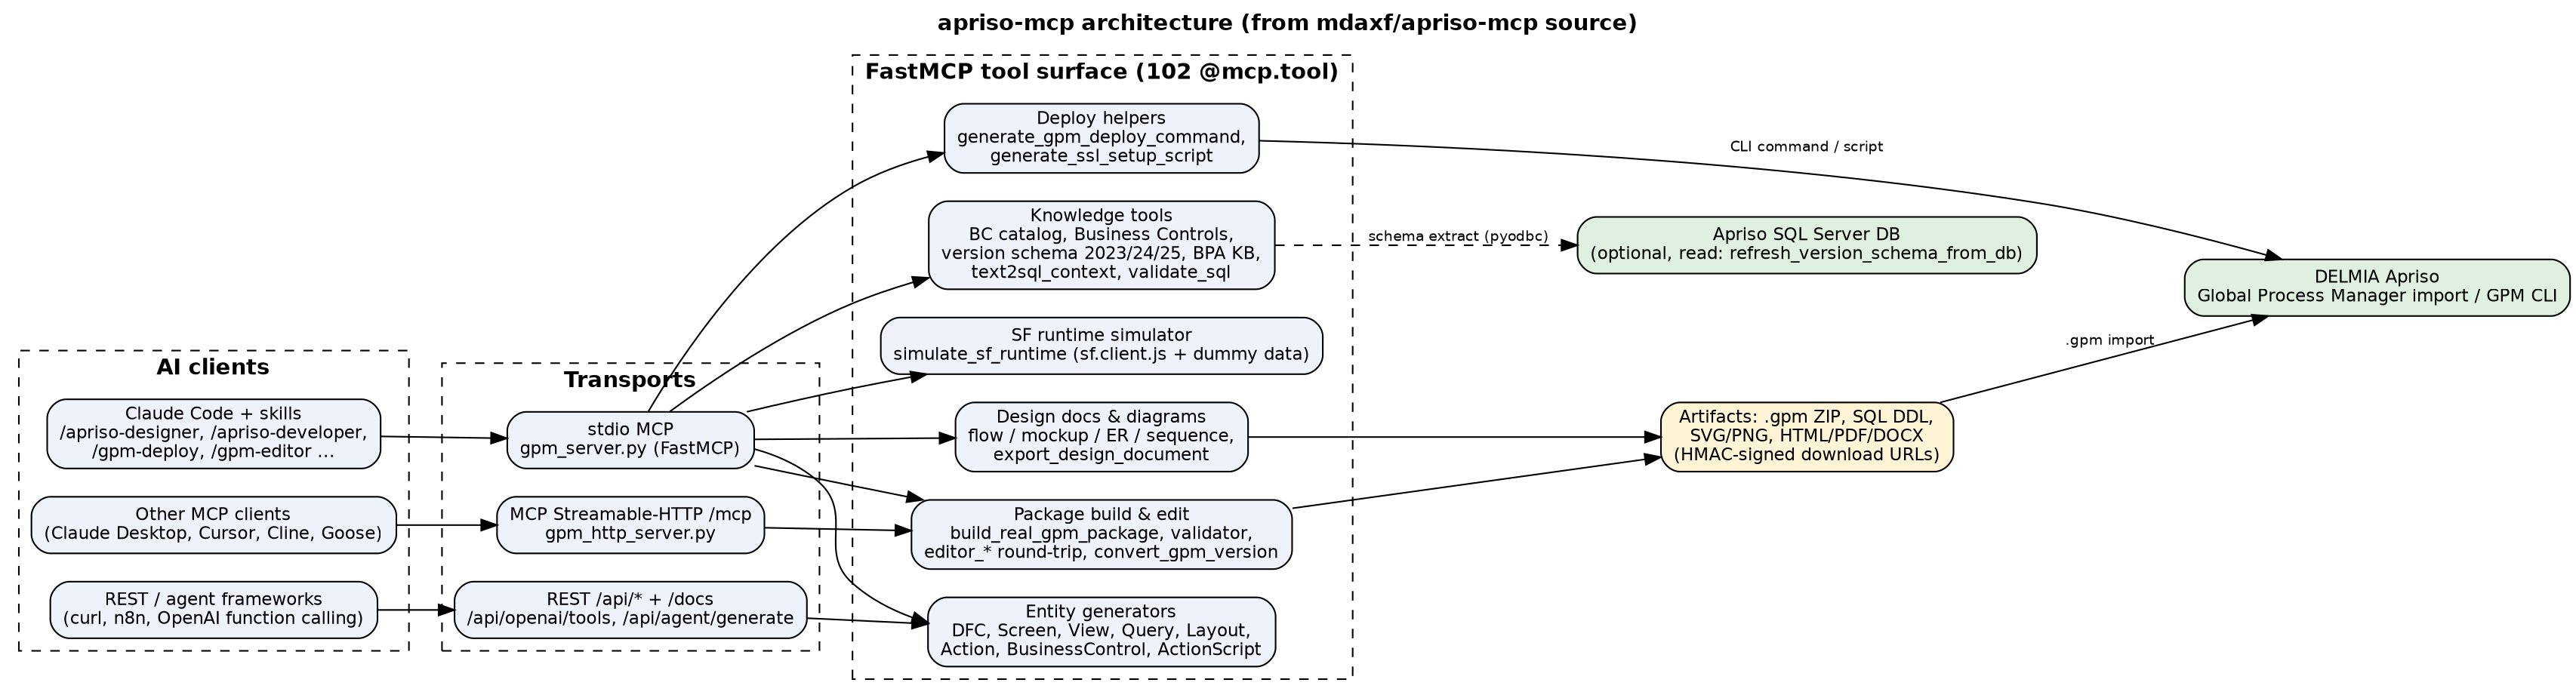
Task: Click the 'schema extract (pyodbc)' edge label
Action: [1458, 236]
